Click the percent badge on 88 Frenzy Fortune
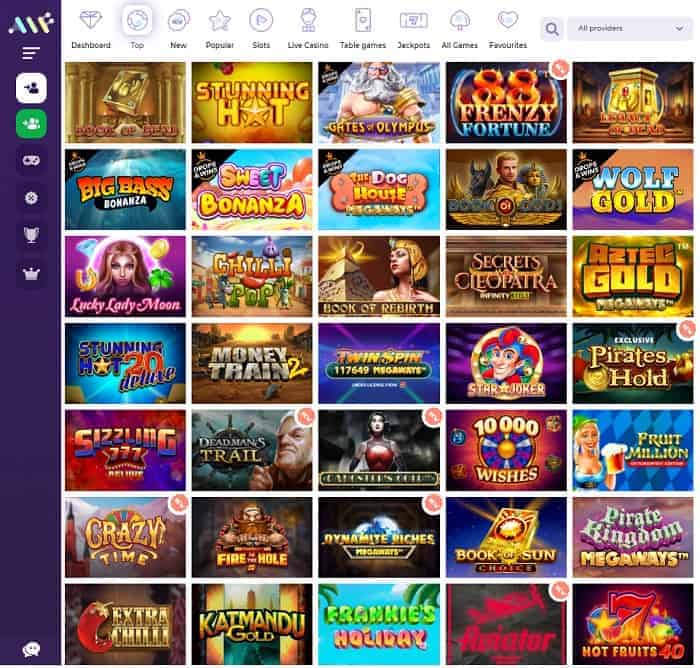This screenshot has width=700, height=668. coord(559,68)
